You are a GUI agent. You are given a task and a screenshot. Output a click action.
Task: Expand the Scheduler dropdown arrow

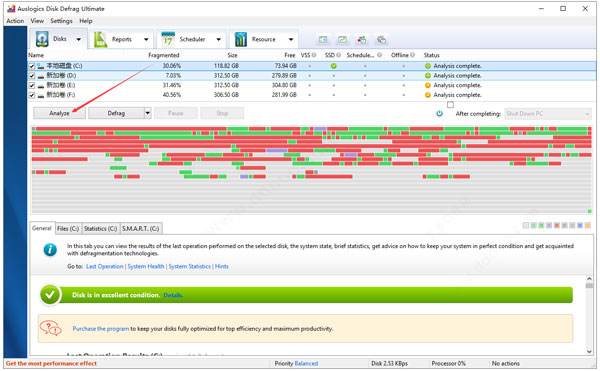coord(218,39)
